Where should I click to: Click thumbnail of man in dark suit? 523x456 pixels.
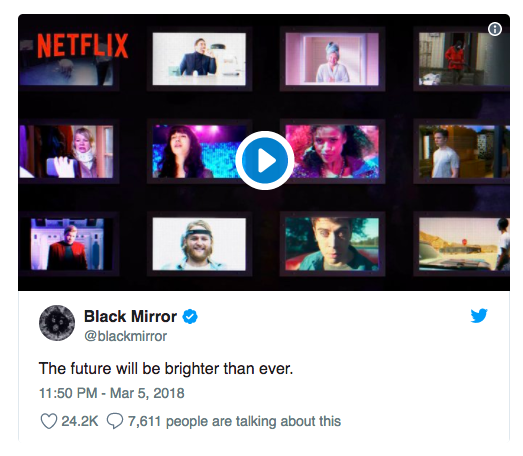click(199, 59)
